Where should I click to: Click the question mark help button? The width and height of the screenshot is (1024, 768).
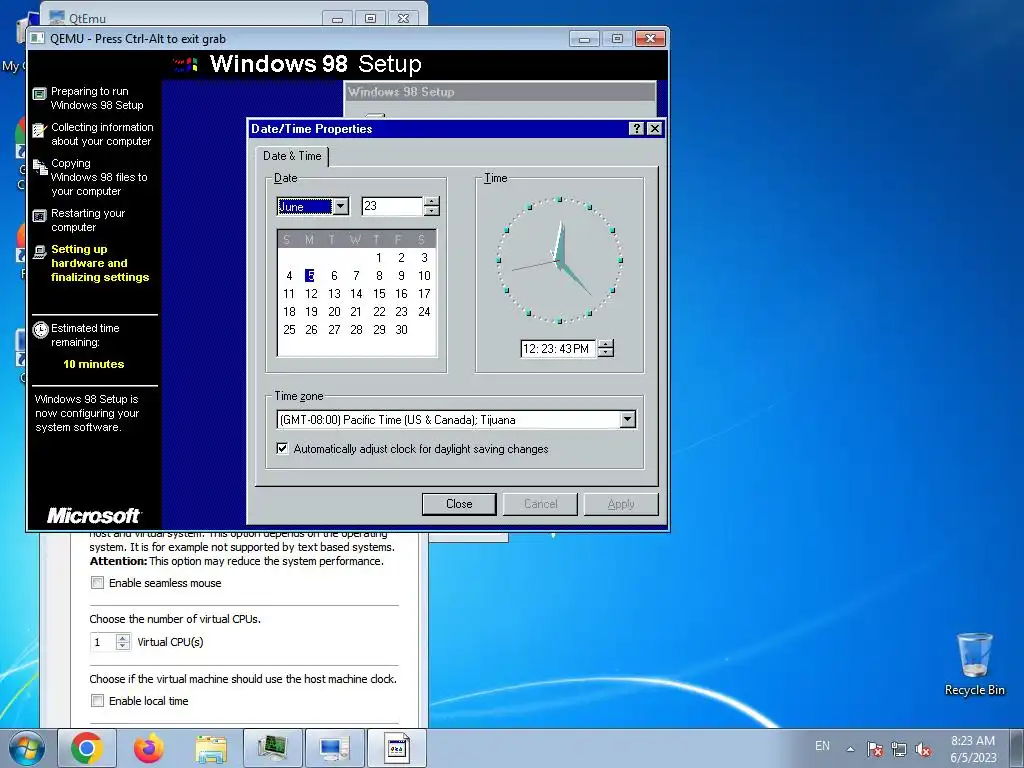click(x=637, y=129)
